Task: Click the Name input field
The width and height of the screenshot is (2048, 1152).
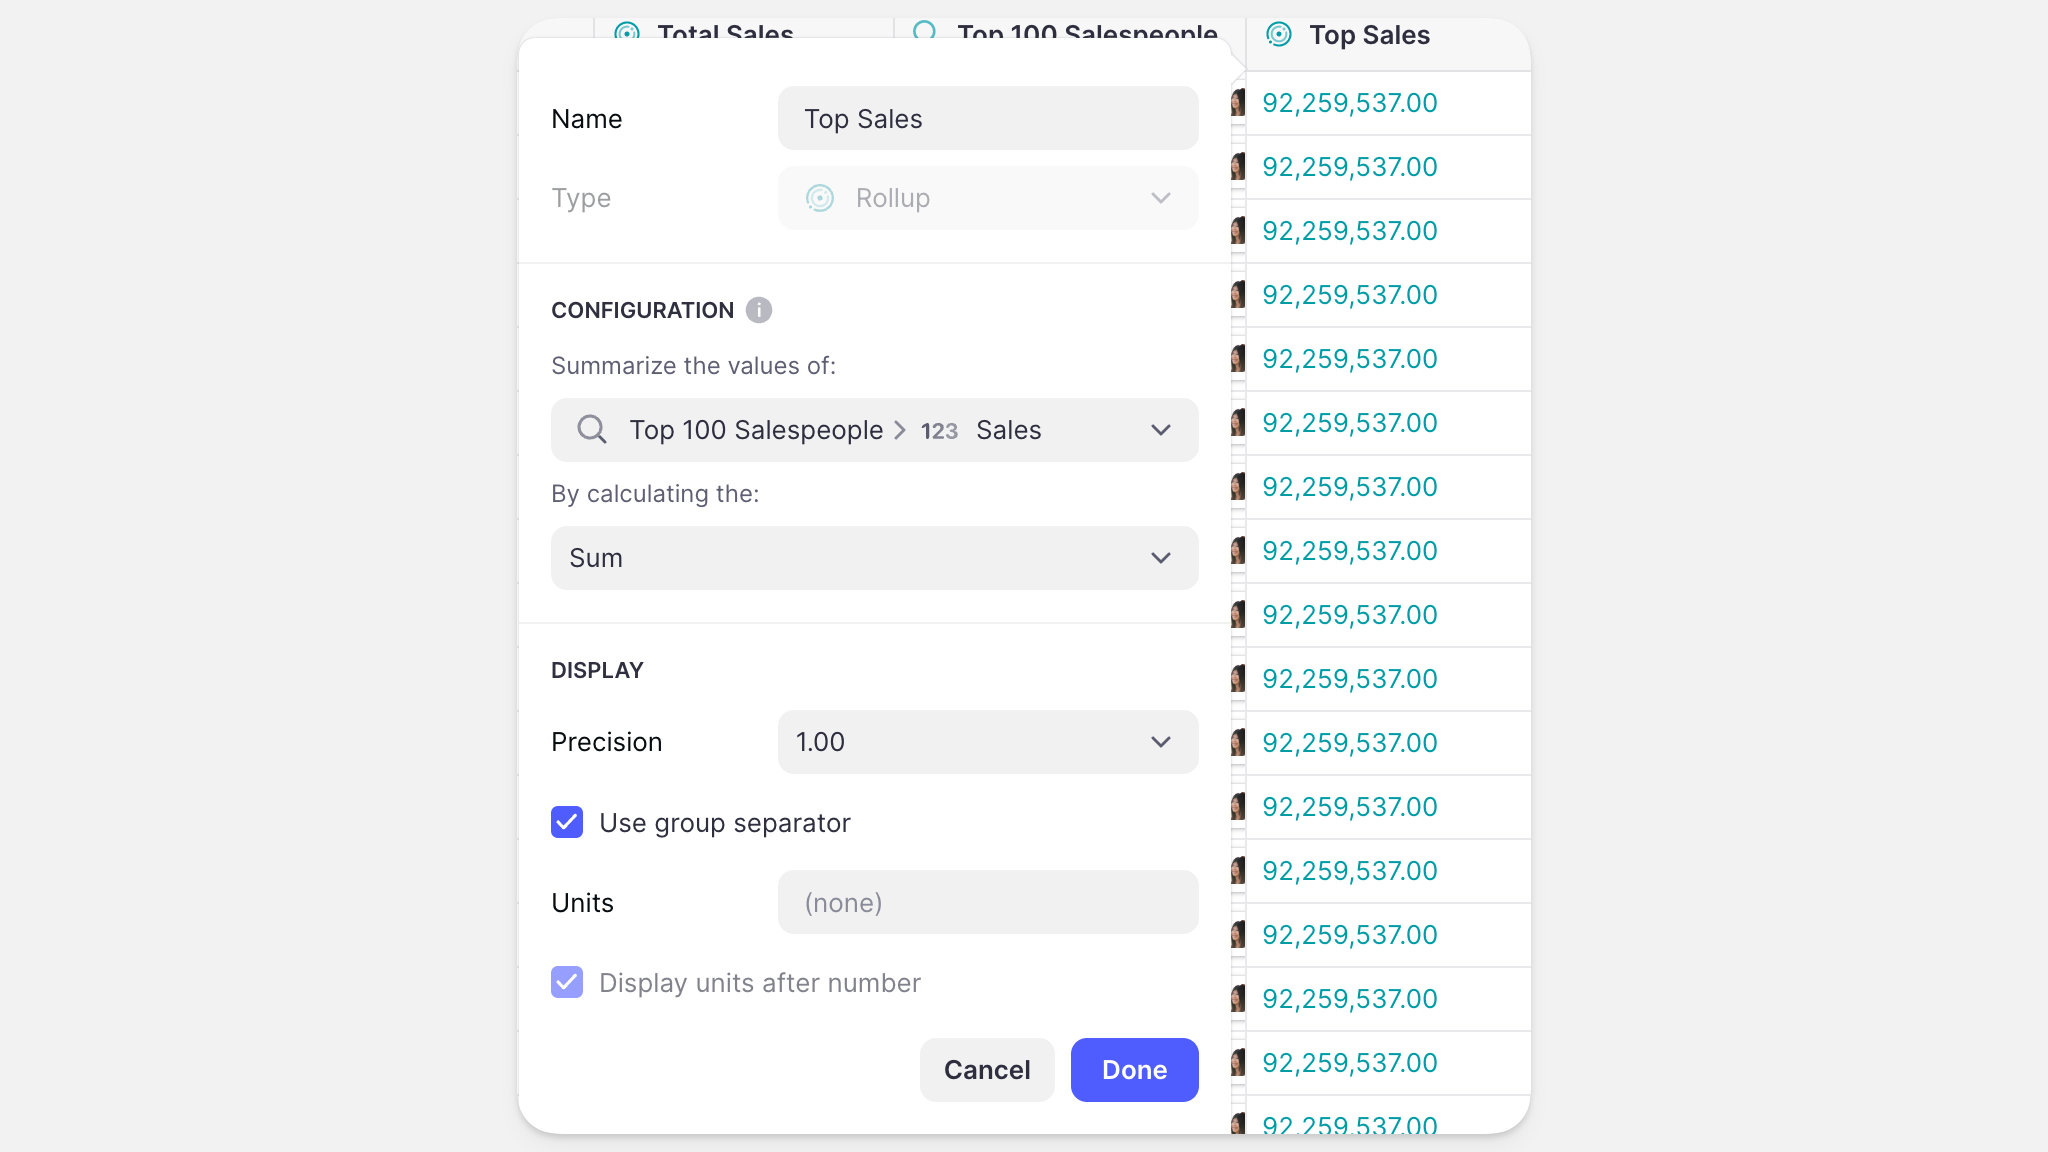Action: click(987, 119)
